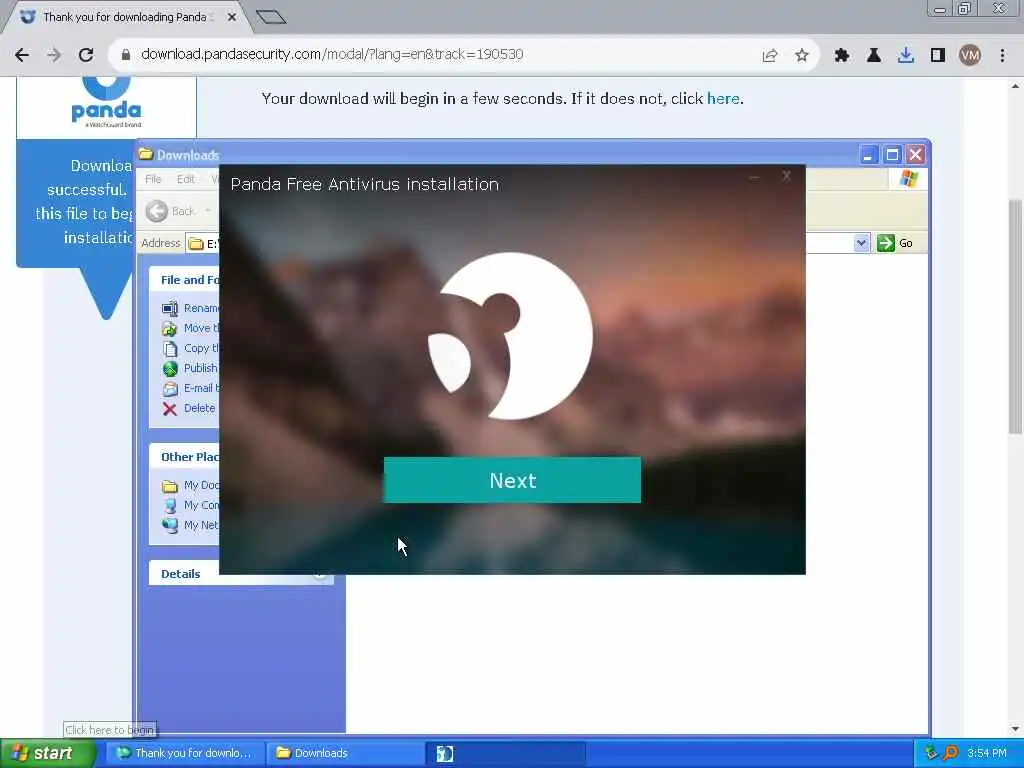This screenshot has width=1024, height=768.
Task: Open Chrome three-dot menu
Action: (x=1002, y=56)
